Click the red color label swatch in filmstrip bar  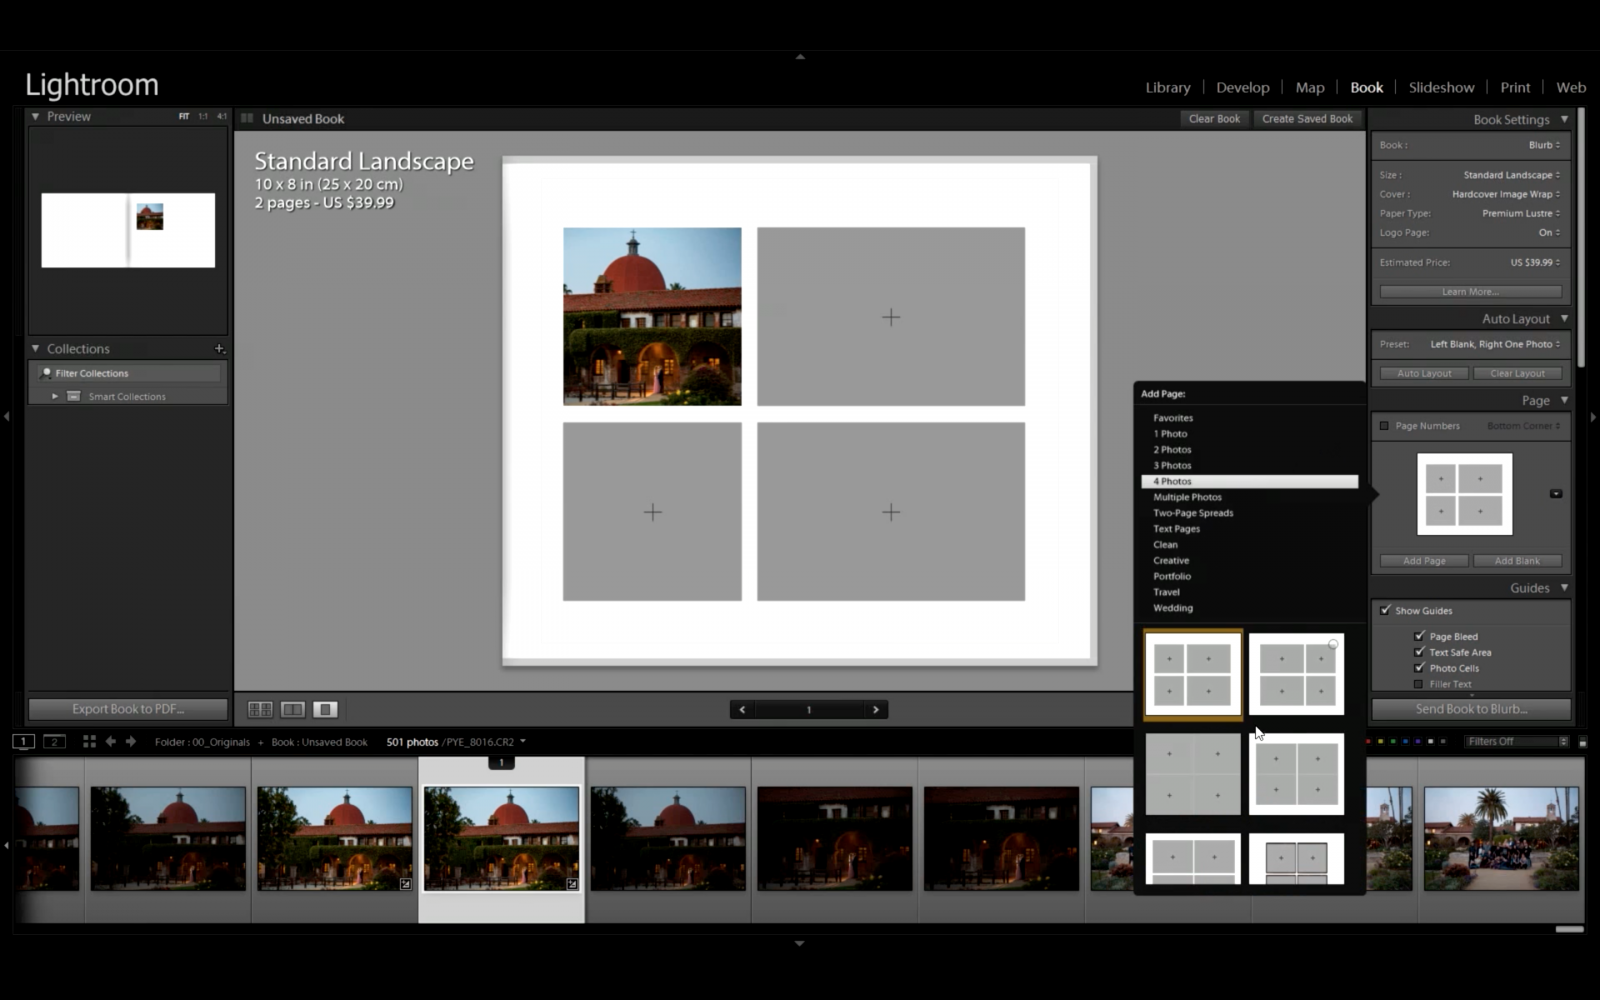pos(1368,741)
